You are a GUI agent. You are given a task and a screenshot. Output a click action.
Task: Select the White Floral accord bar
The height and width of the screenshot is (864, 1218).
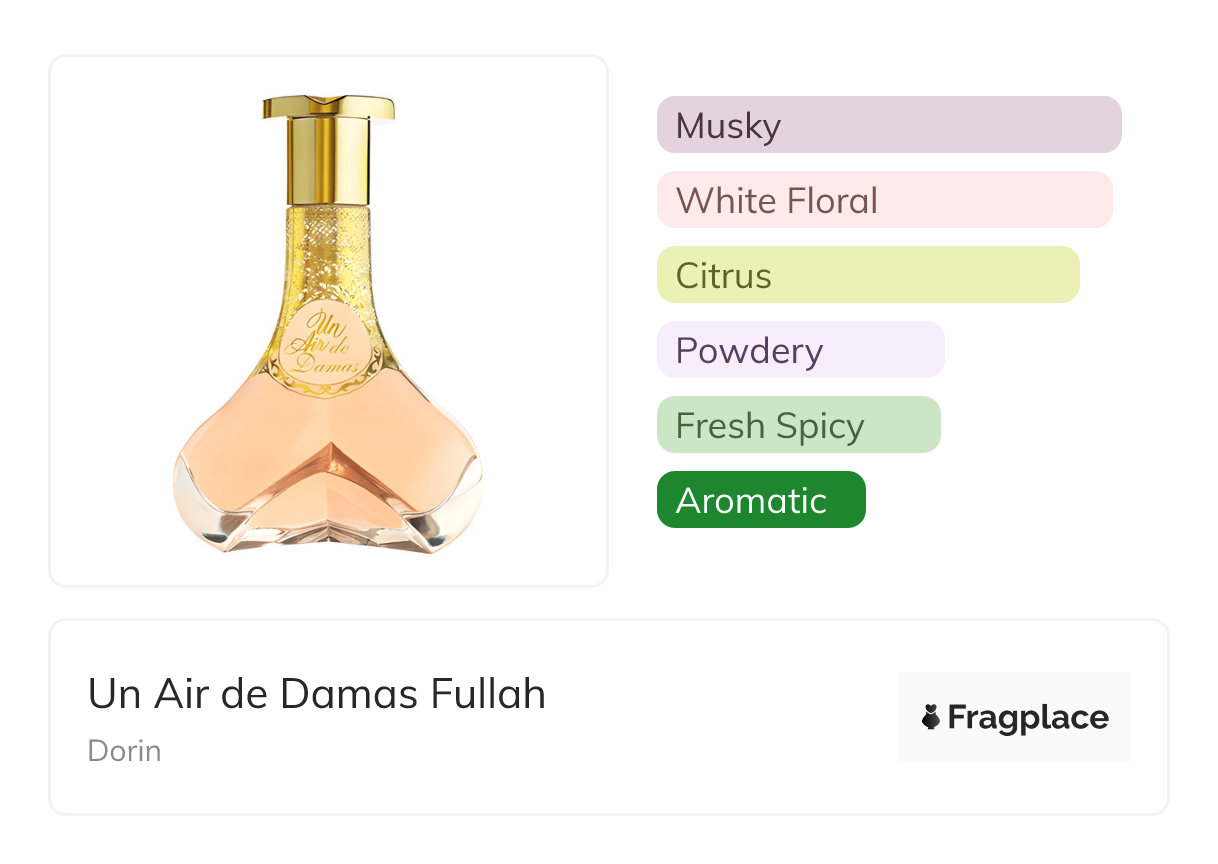(884, 200)
